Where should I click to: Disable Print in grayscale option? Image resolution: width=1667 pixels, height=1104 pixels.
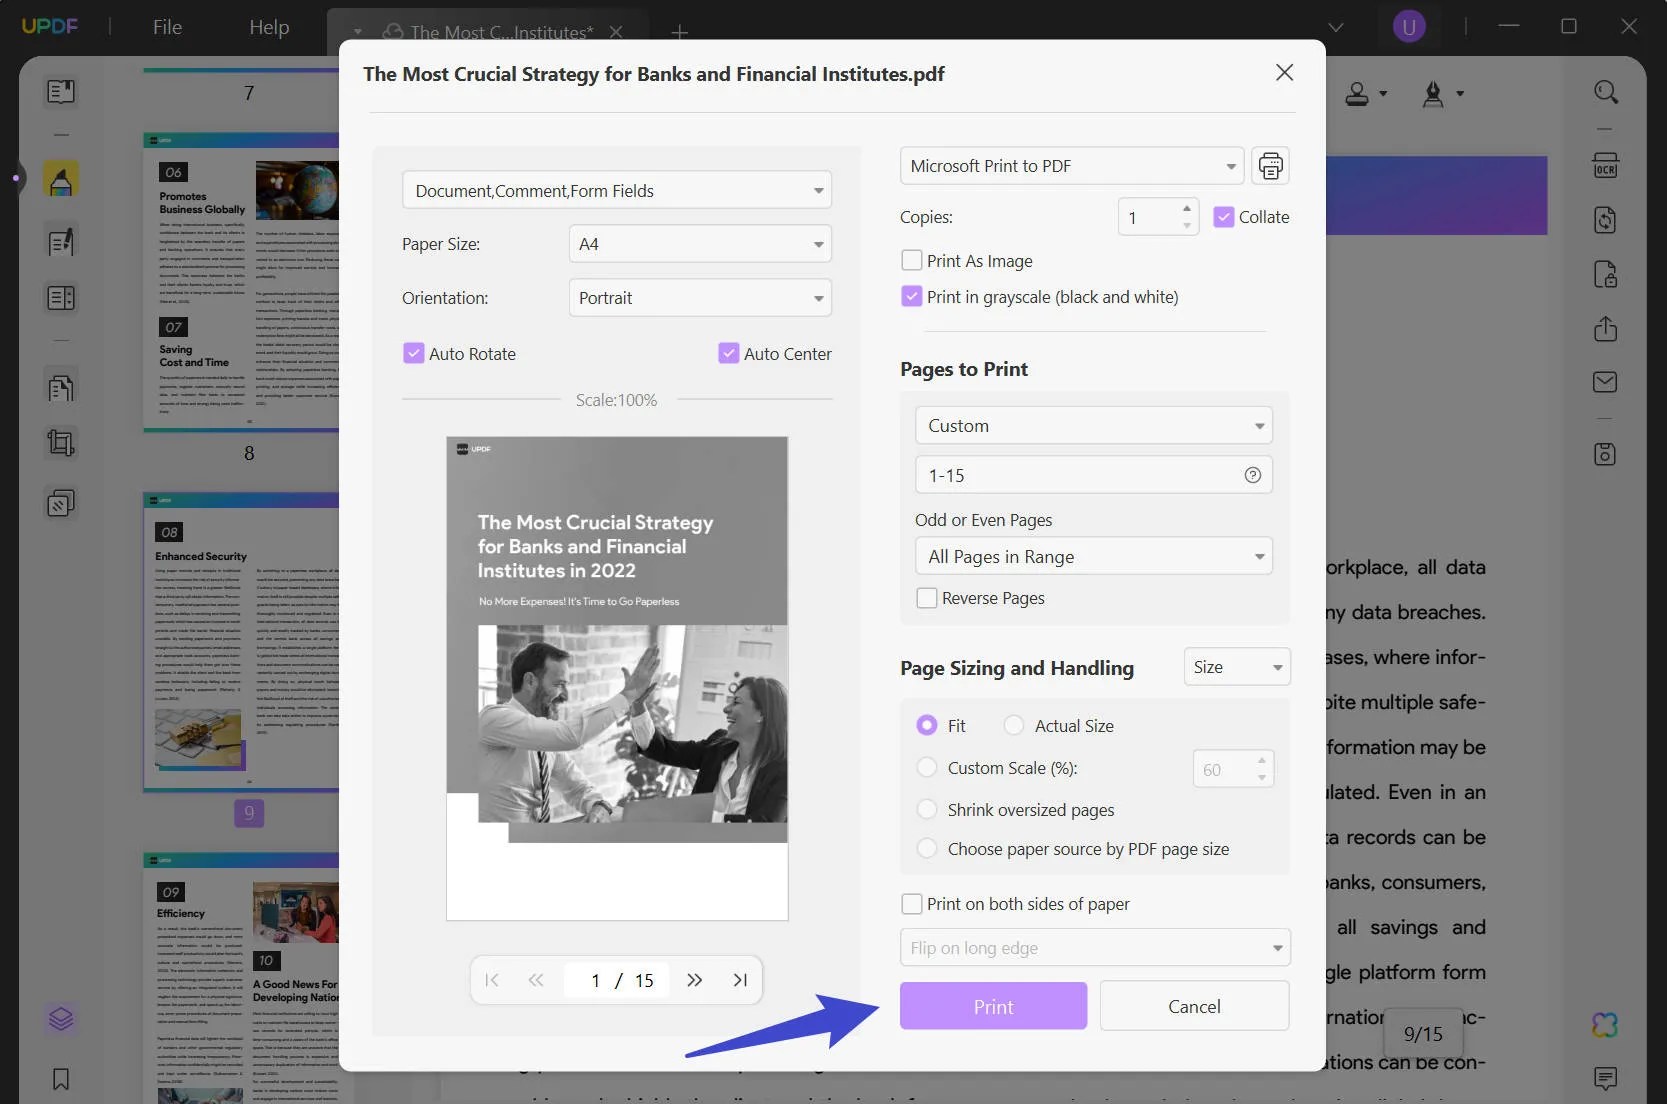(x=911, y=296)
